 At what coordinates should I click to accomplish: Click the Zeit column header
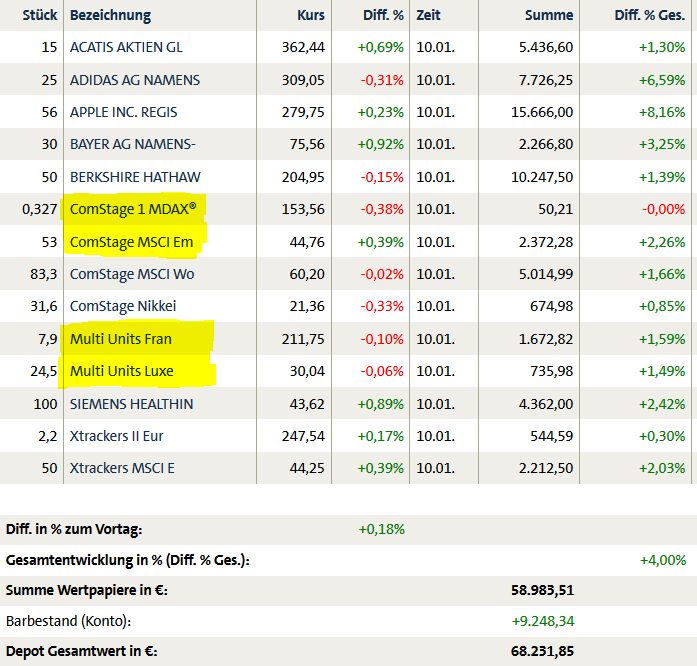(x=428, y=15)
